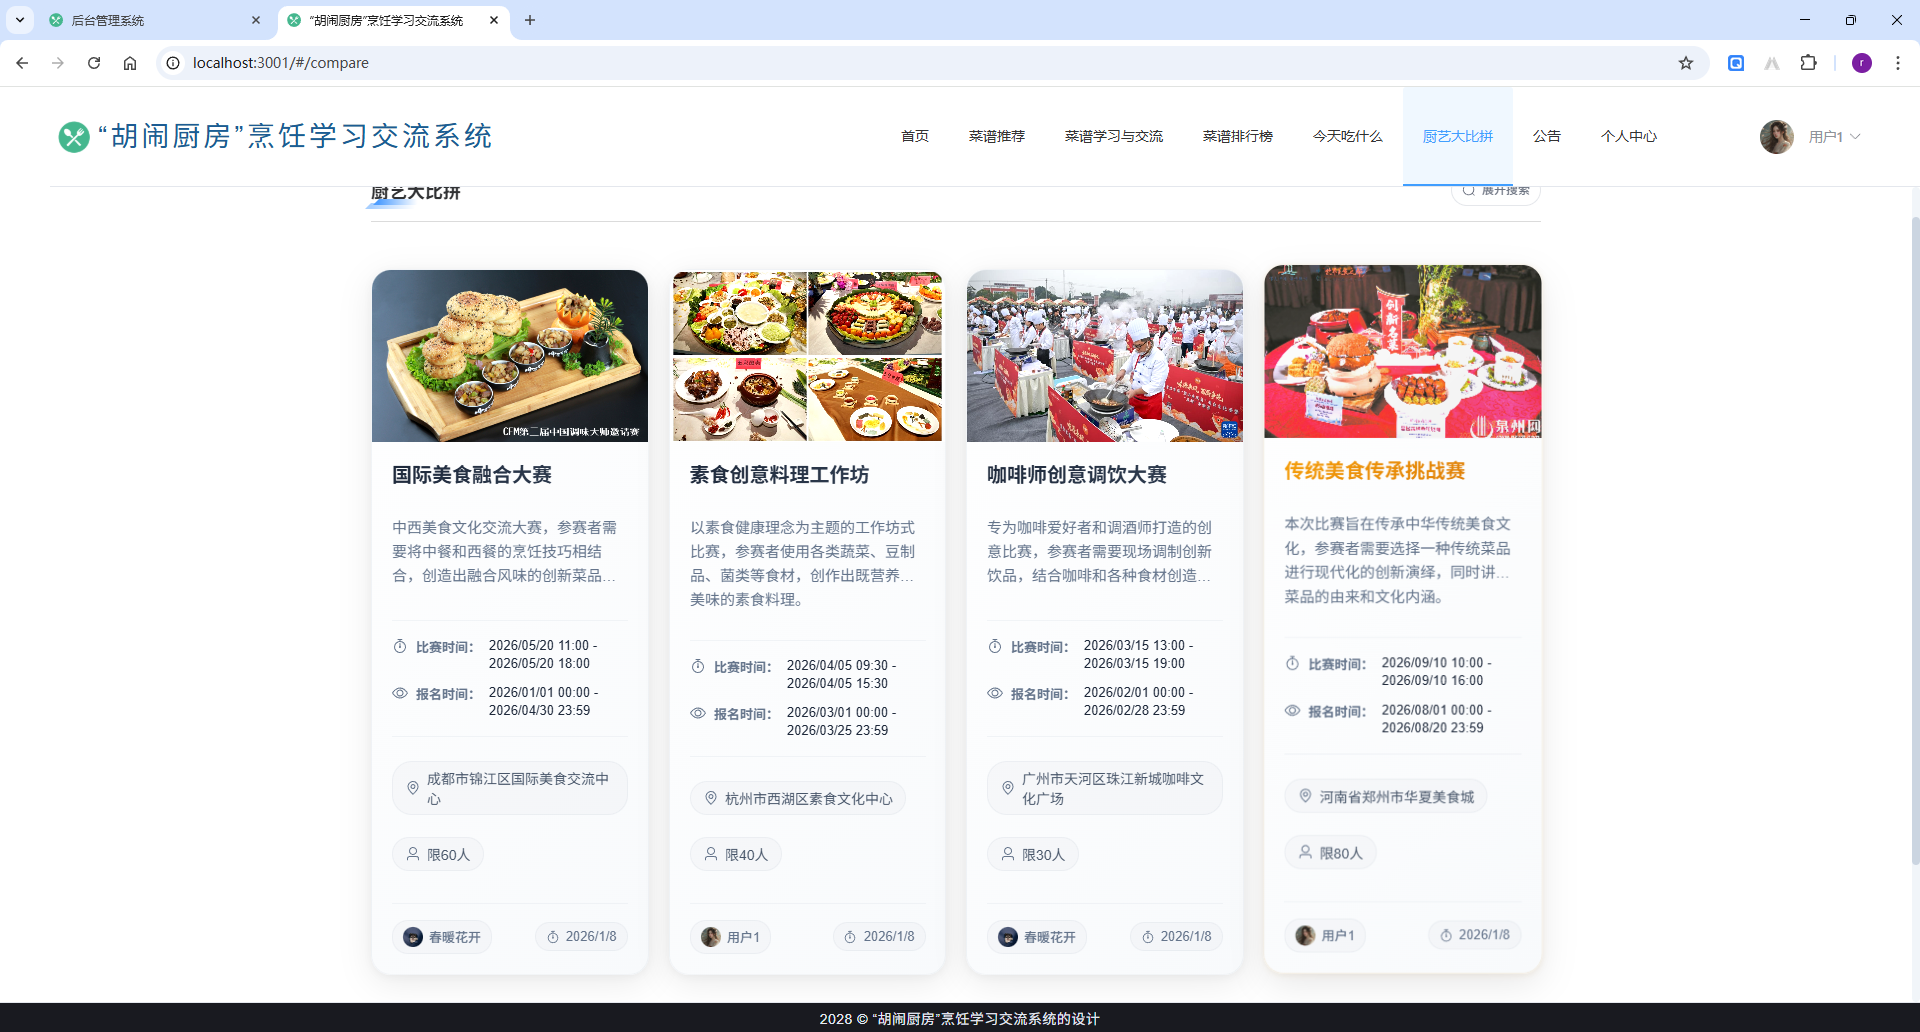Click the 展开搜索 button
The height and width of the screenshot is (1032, 1920).
[x=1496, y=191]
